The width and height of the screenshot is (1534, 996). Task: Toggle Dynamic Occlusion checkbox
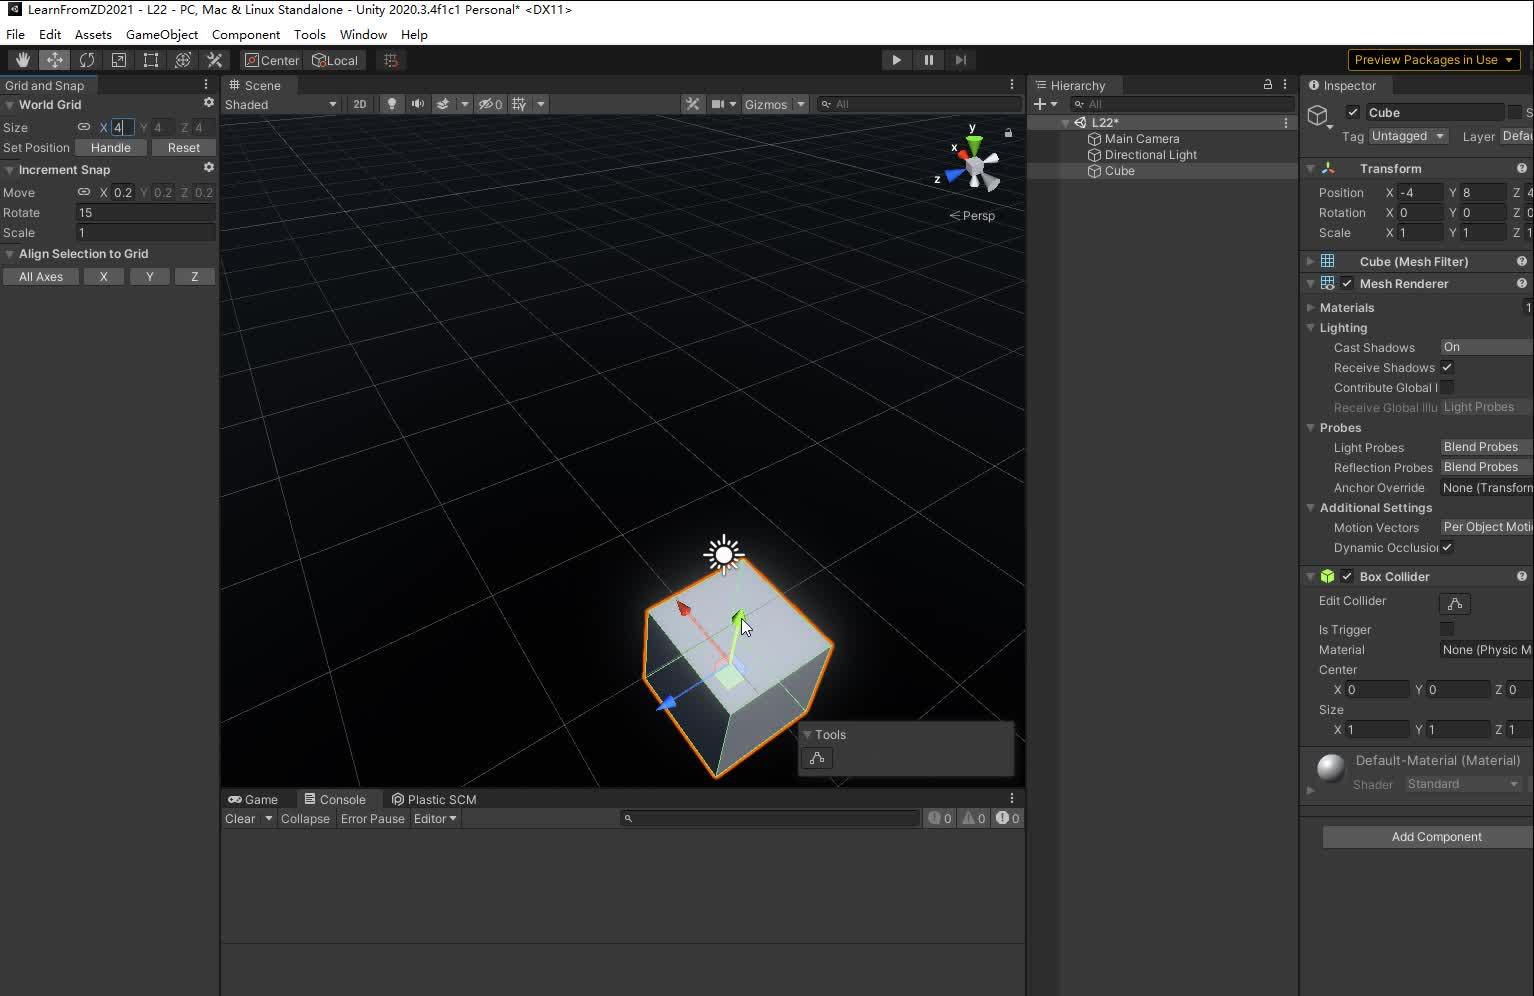click(1447, 548)
